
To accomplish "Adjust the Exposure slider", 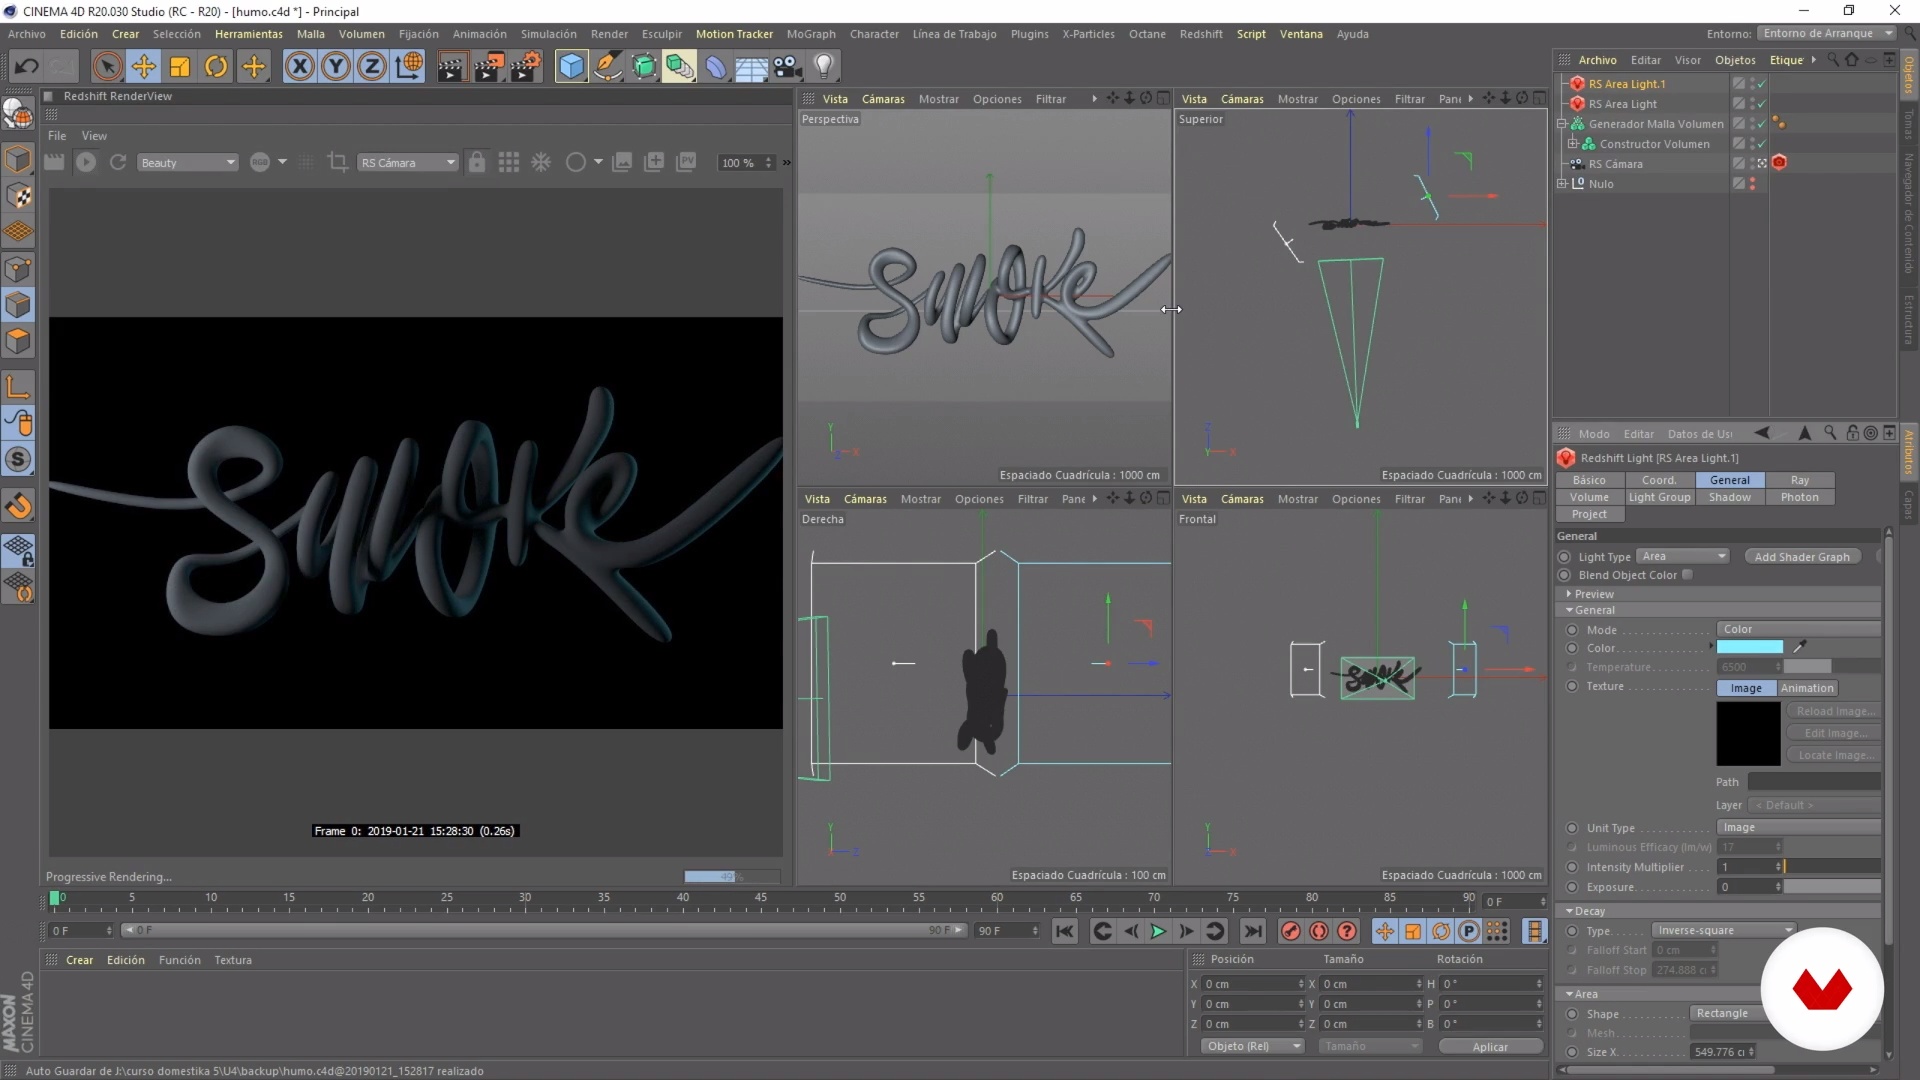I will click(1832, 887).
